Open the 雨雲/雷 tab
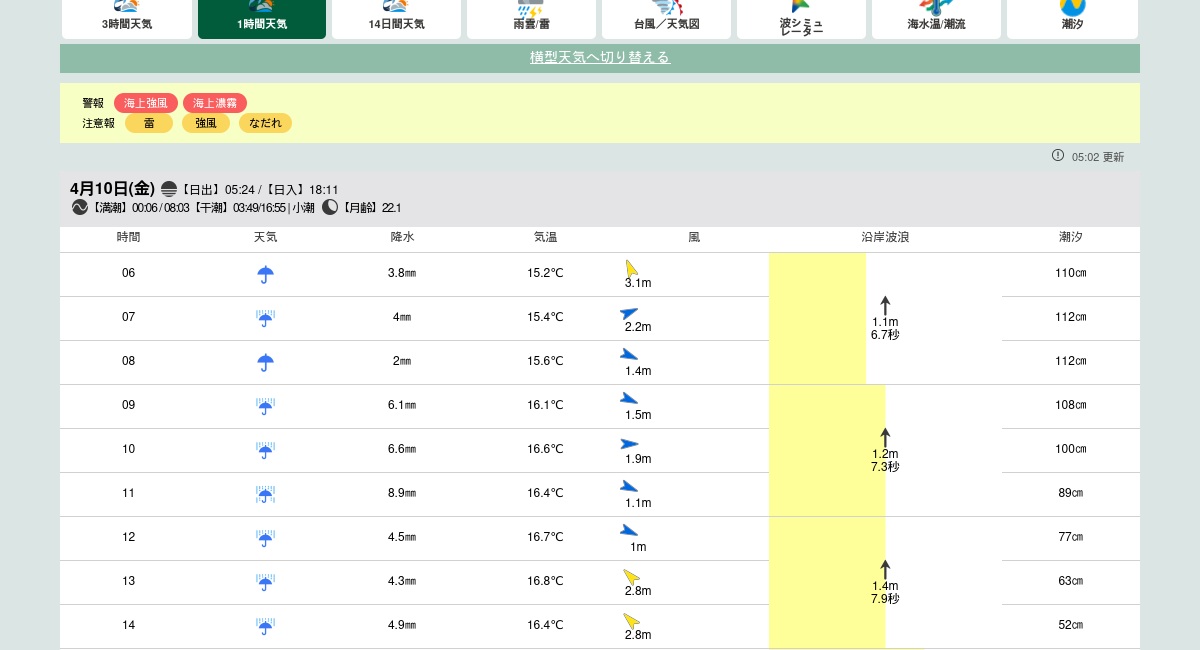 pos(531,19)
